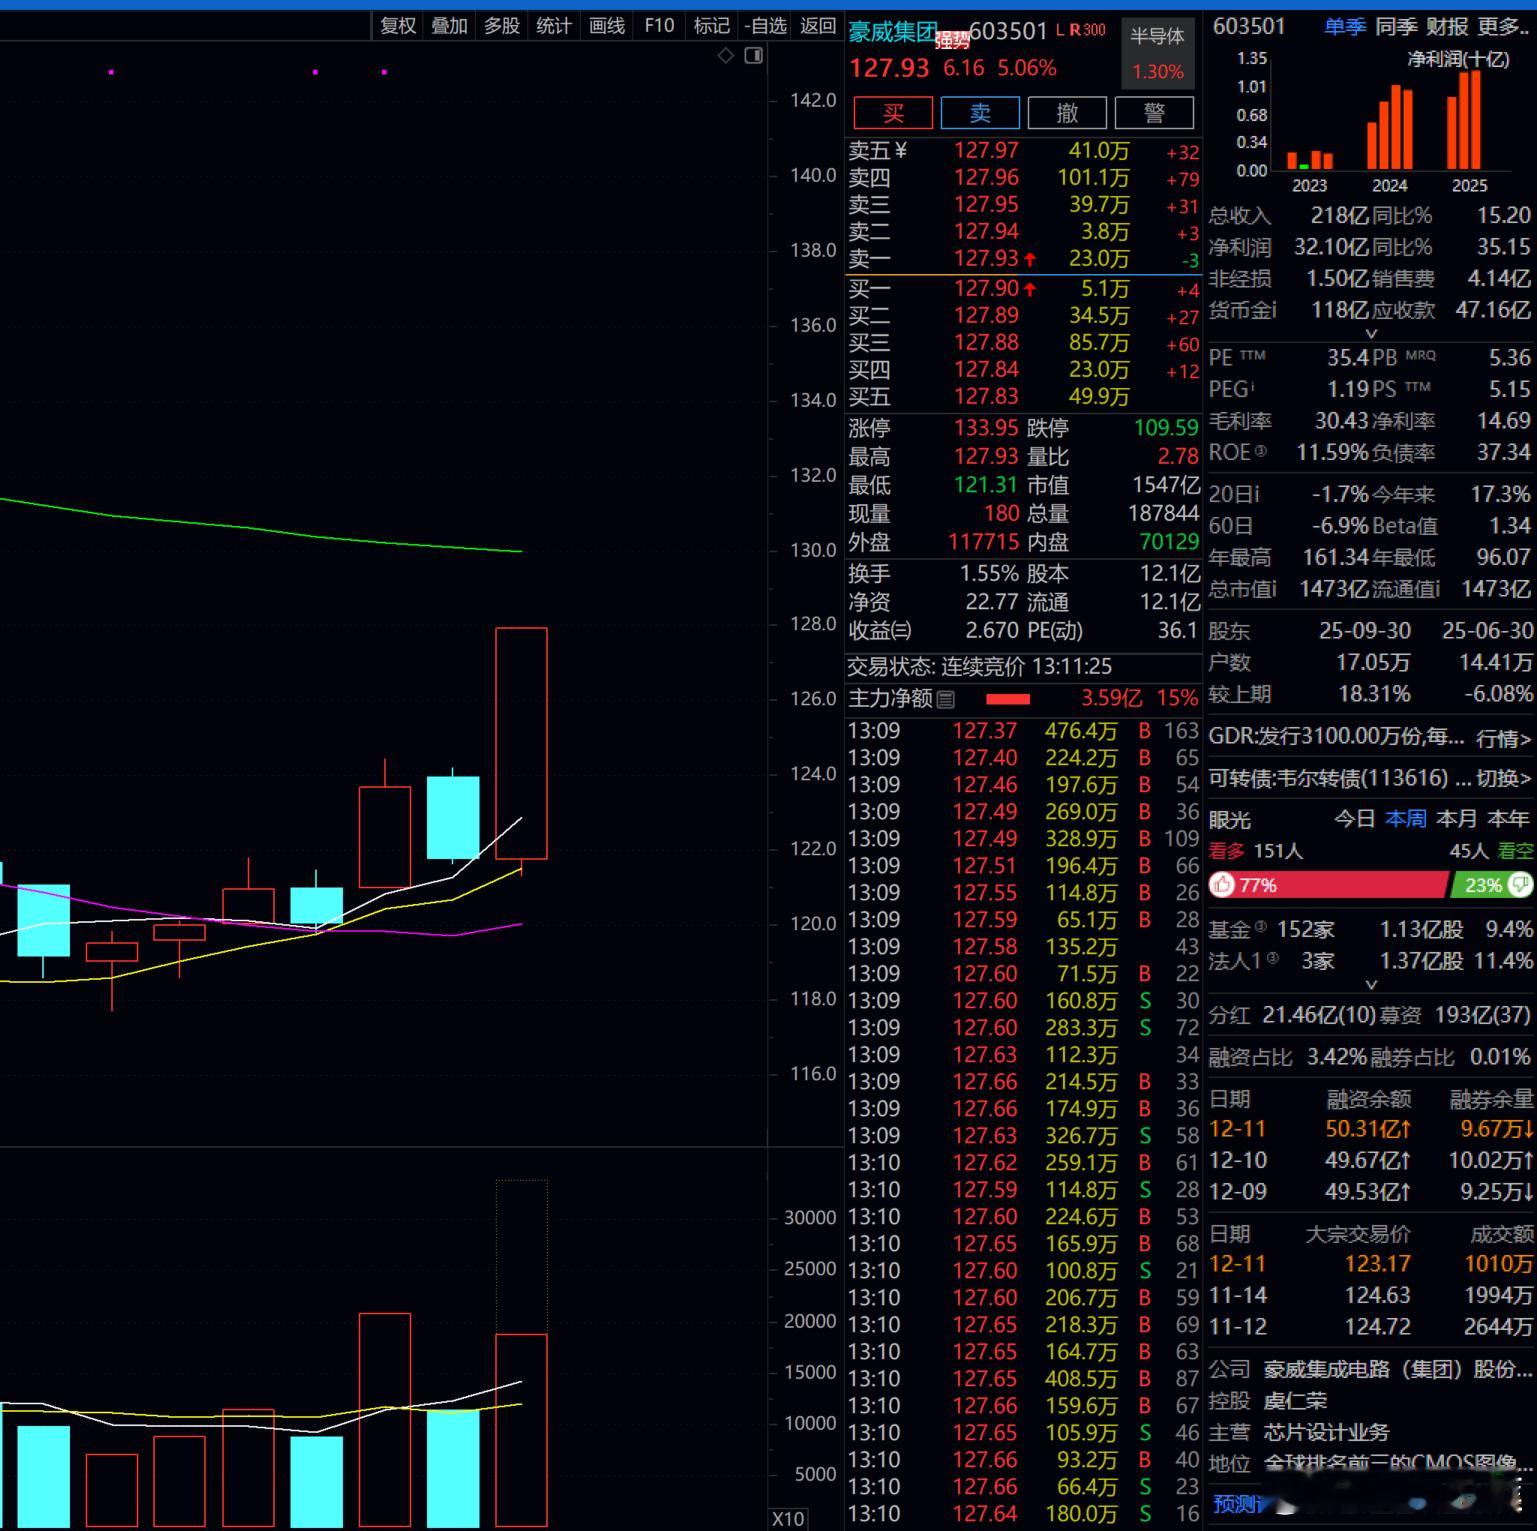Click the thumbs-down bearish vote icon
This screenshot has height=1531, width=1537.
click(1521, 885)
